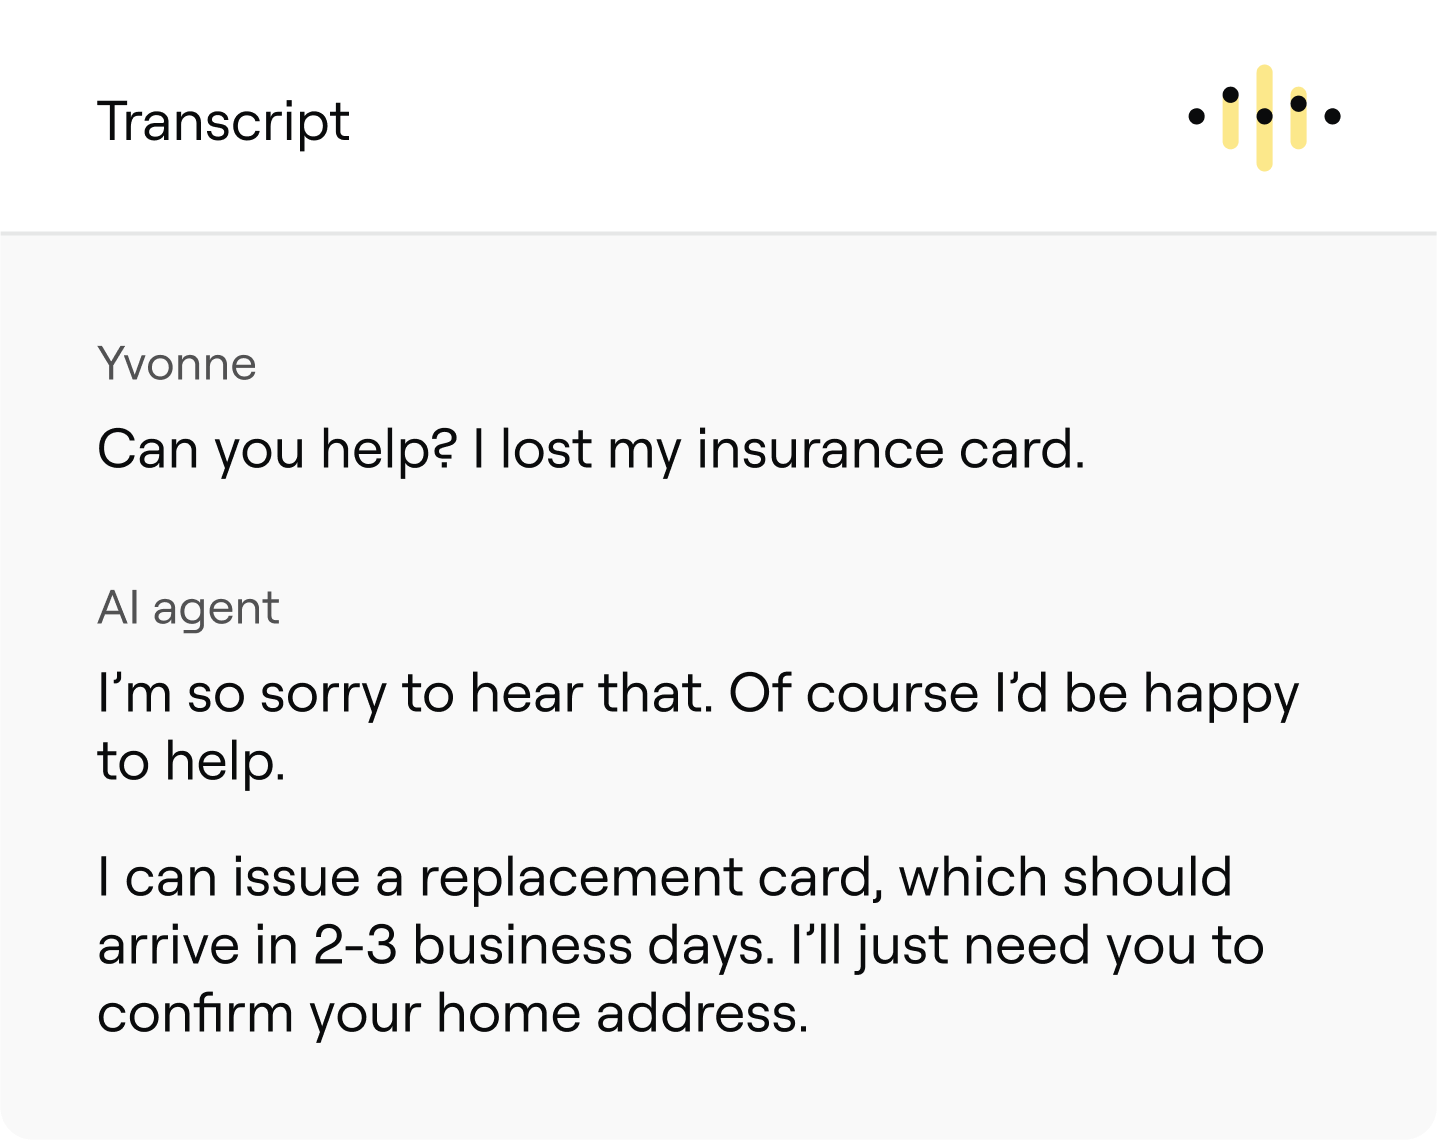Image resolution: width=1437 pixels, height=1140 pixels.
Task: Select the AI agent speaker label
Action: tap(188, 608)
